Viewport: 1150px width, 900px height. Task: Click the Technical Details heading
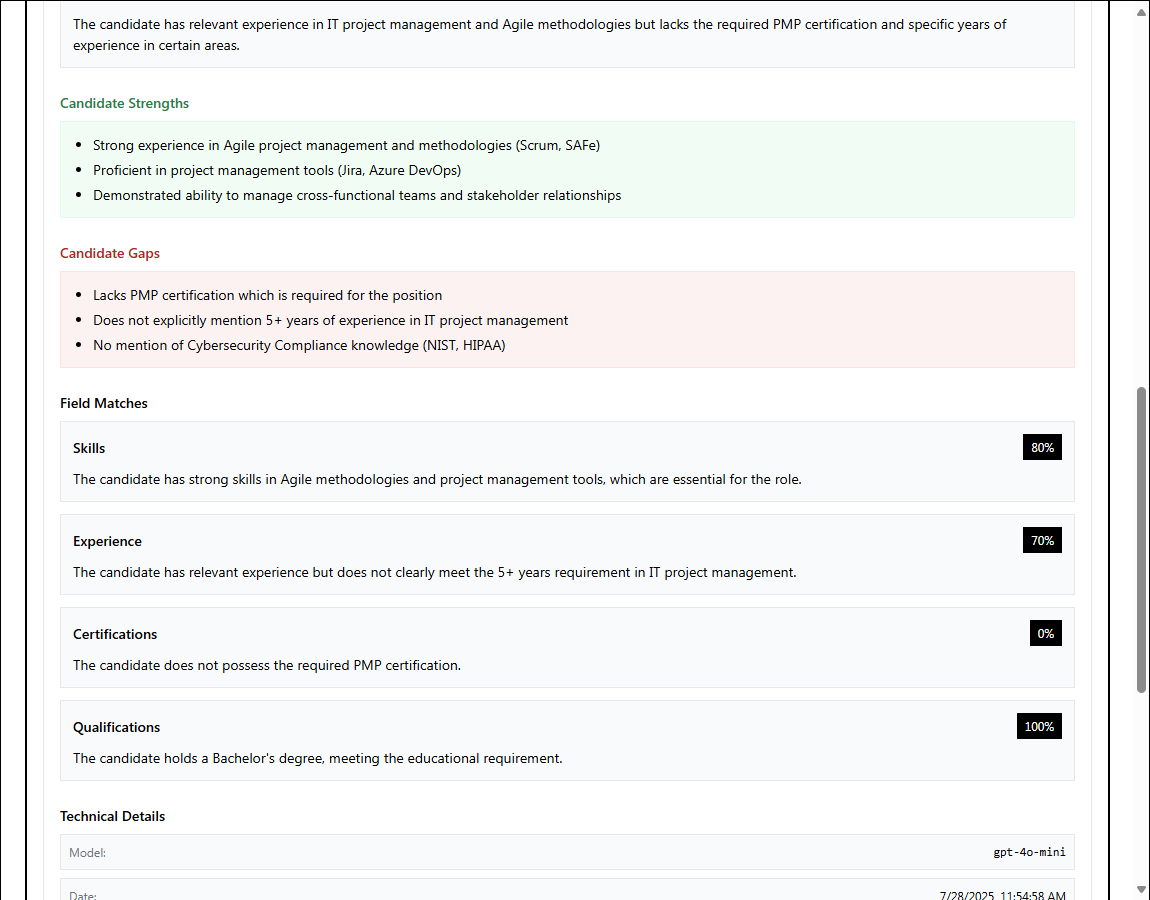[112, 816]
